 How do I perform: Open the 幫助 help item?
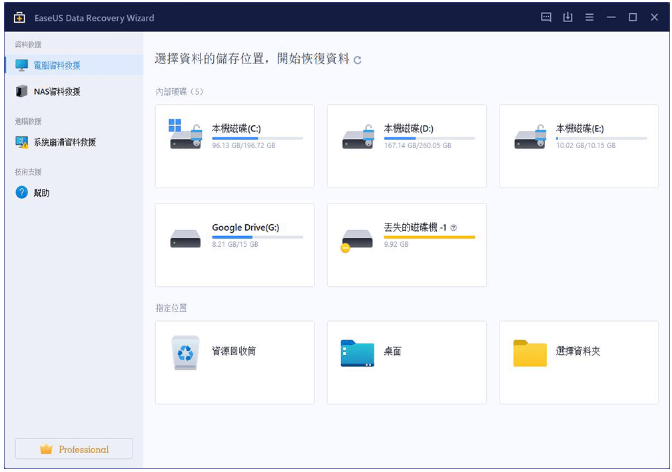(40, 192)
